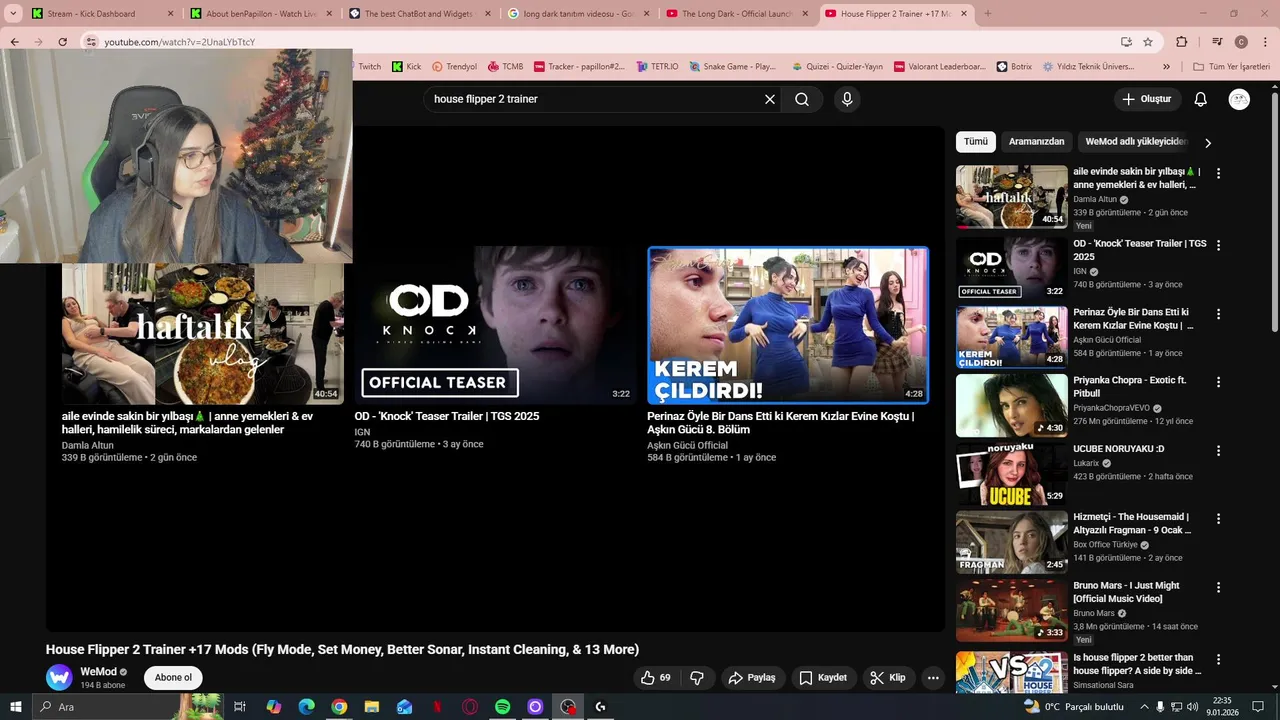Image resolution: width=1280 pixels, height=720 pixels.
Task: Open a new browser tab
Action: coord(988,14)
